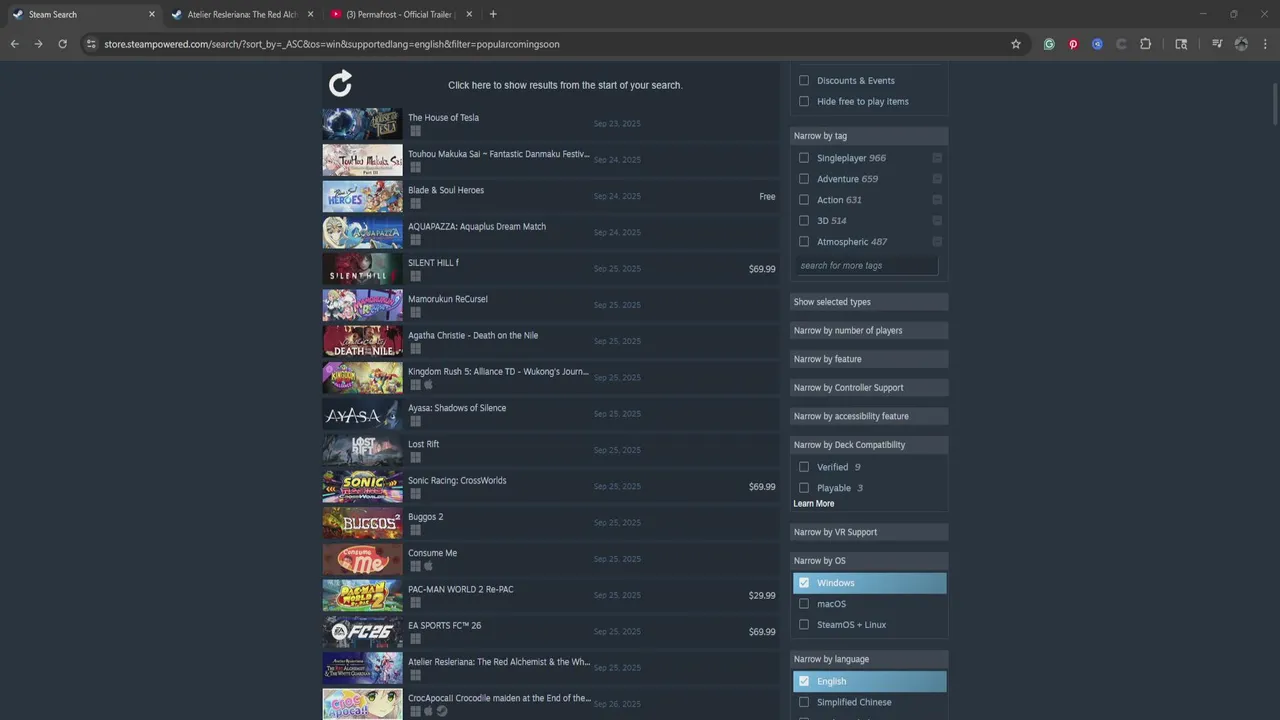Screen dimensions: 1280x720
Task: Open a new tab with the plus icon
Action: point(493,14)
